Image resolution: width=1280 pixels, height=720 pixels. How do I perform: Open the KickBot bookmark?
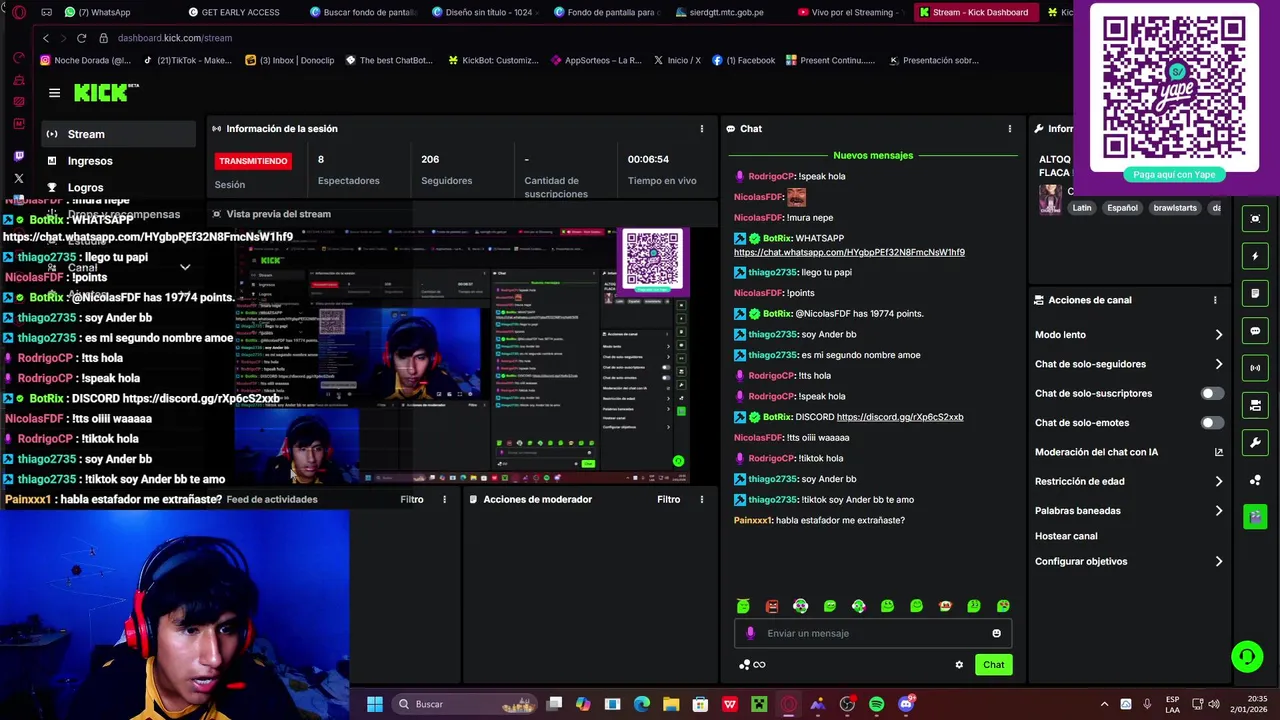tap(494, 60)
